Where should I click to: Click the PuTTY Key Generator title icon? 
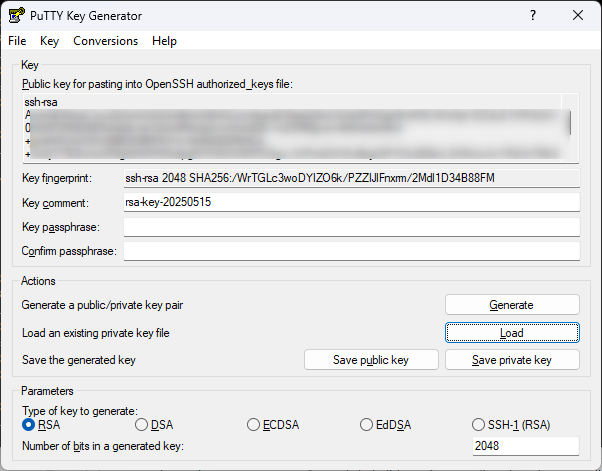point(17,16)
